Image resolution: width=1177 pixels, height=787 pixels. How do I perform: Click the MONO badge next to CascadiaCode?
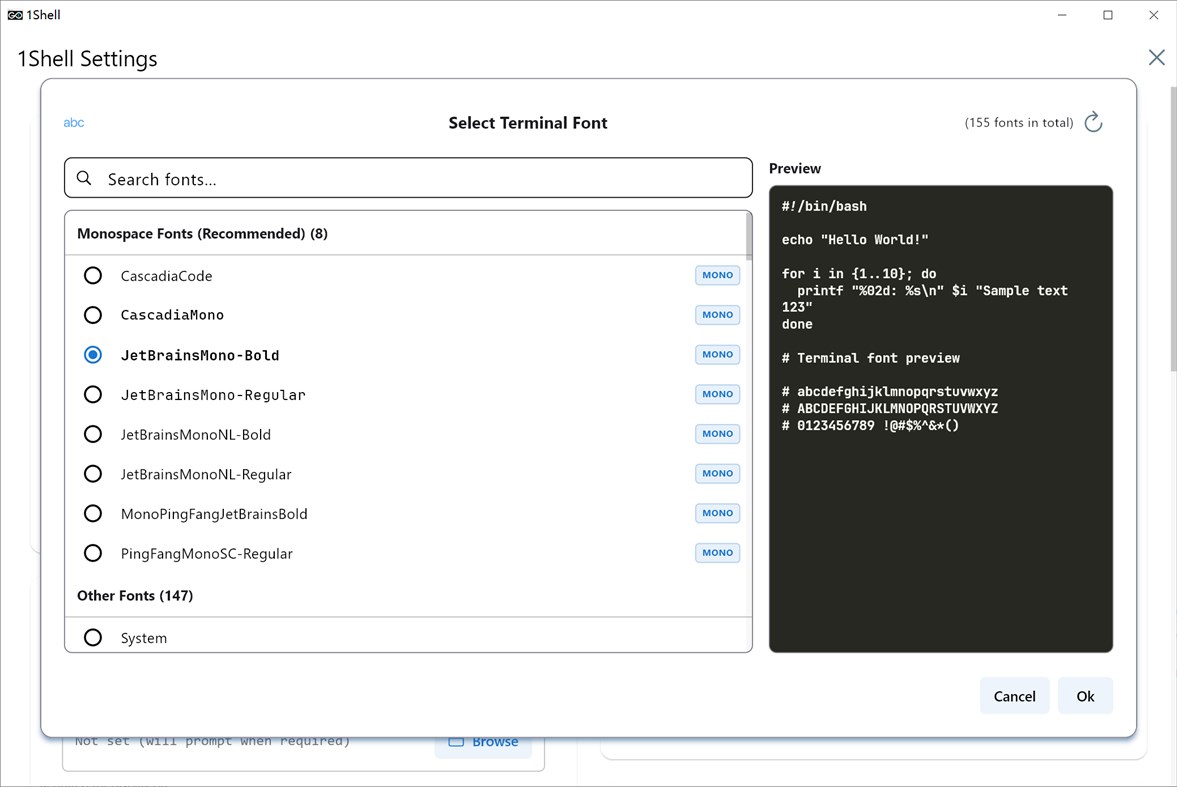[x=718, y=275]
